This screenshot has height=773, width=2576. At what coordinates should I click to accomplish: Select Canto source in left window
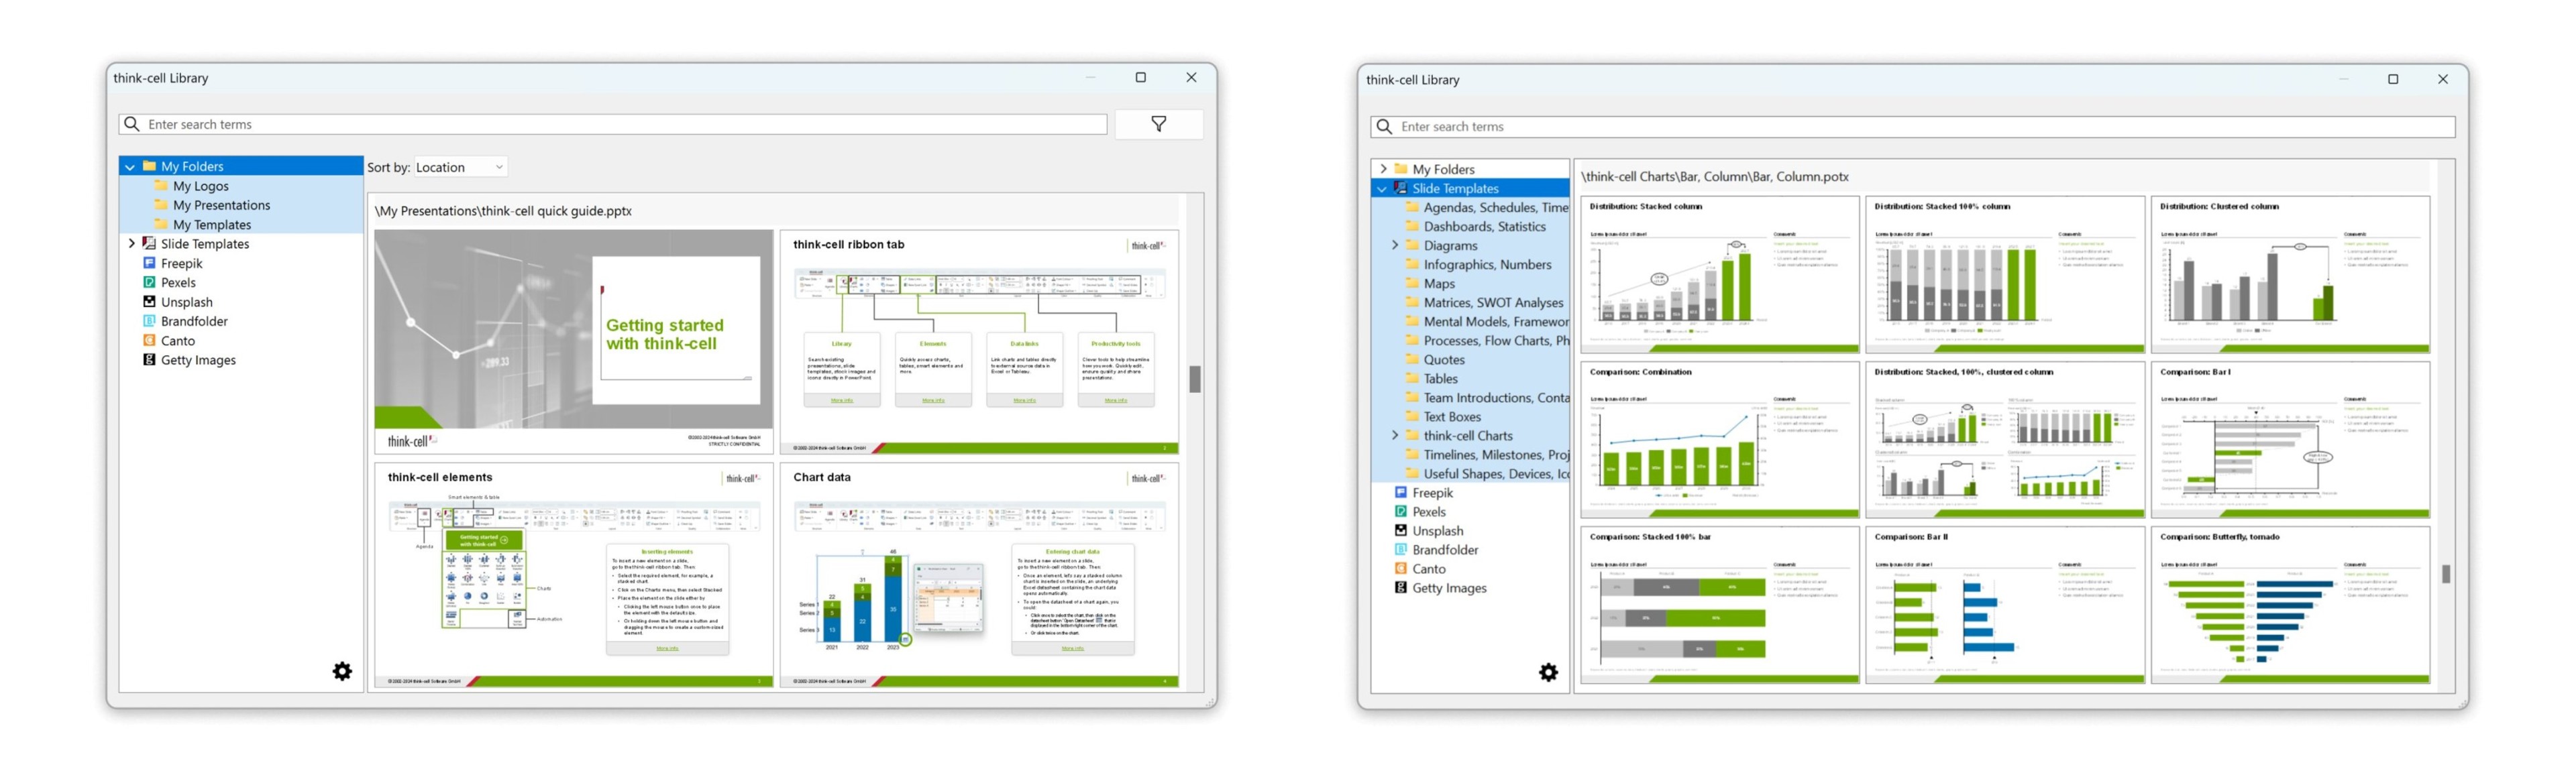(x=178, y=341)
